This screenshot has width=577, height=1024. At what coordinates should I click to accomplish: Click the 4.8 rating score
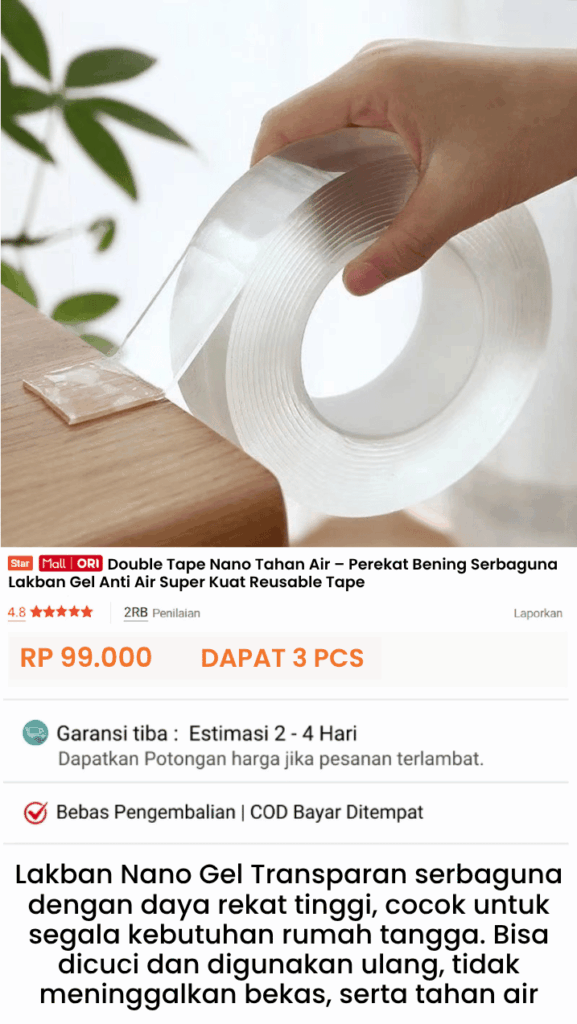pyautogui.click(x=16, y=613)
